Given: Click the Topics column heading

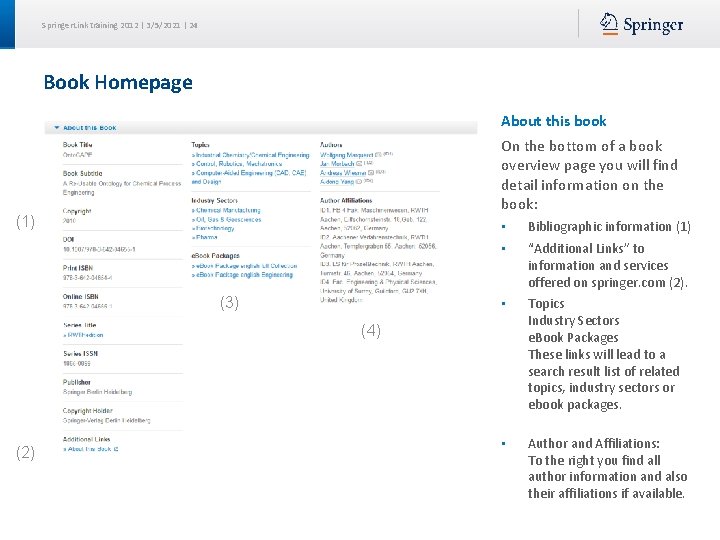Looking at the screenshot, I should (x=200, y=145).
